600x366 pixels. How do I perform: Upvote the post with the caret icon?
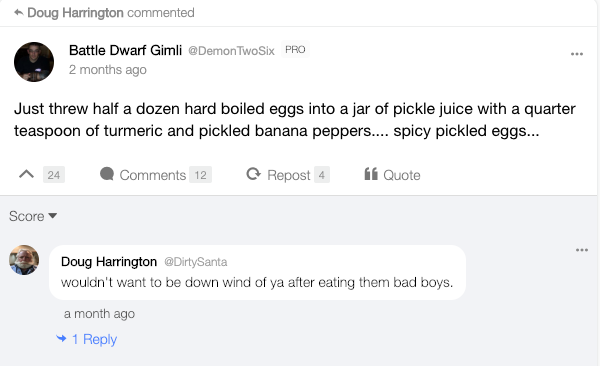(26, 175)
